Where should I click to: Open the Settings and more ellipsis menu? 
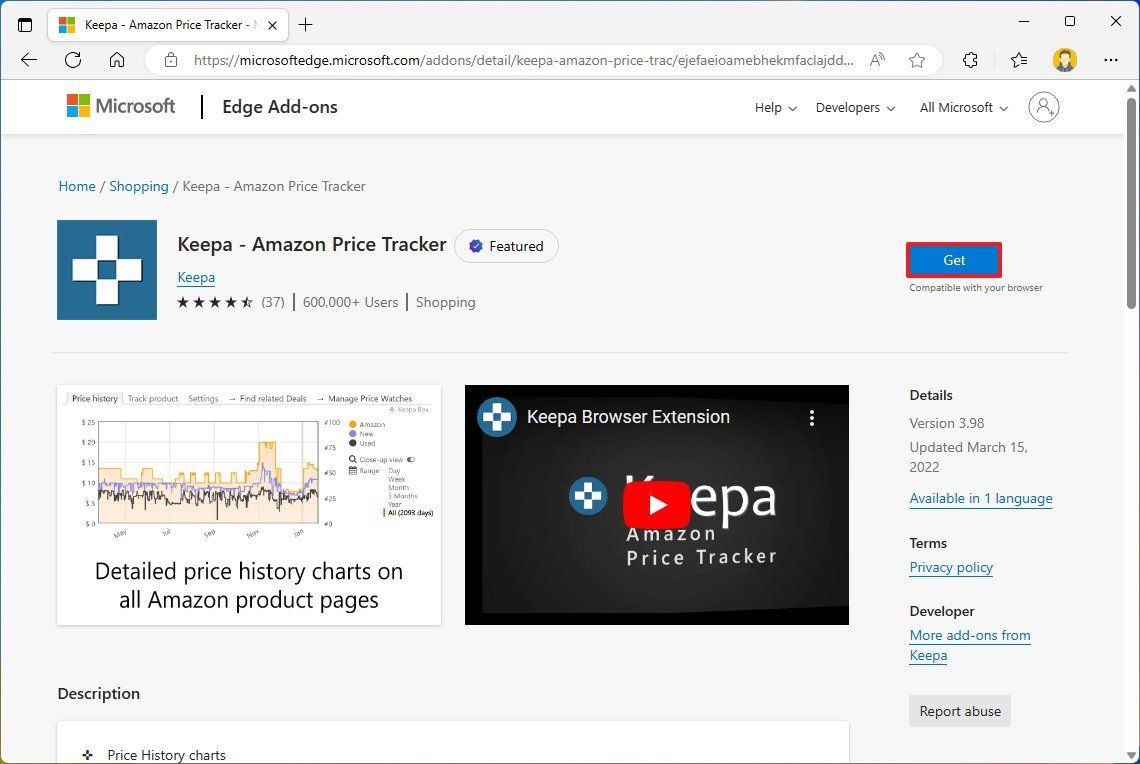point(1111,60)
